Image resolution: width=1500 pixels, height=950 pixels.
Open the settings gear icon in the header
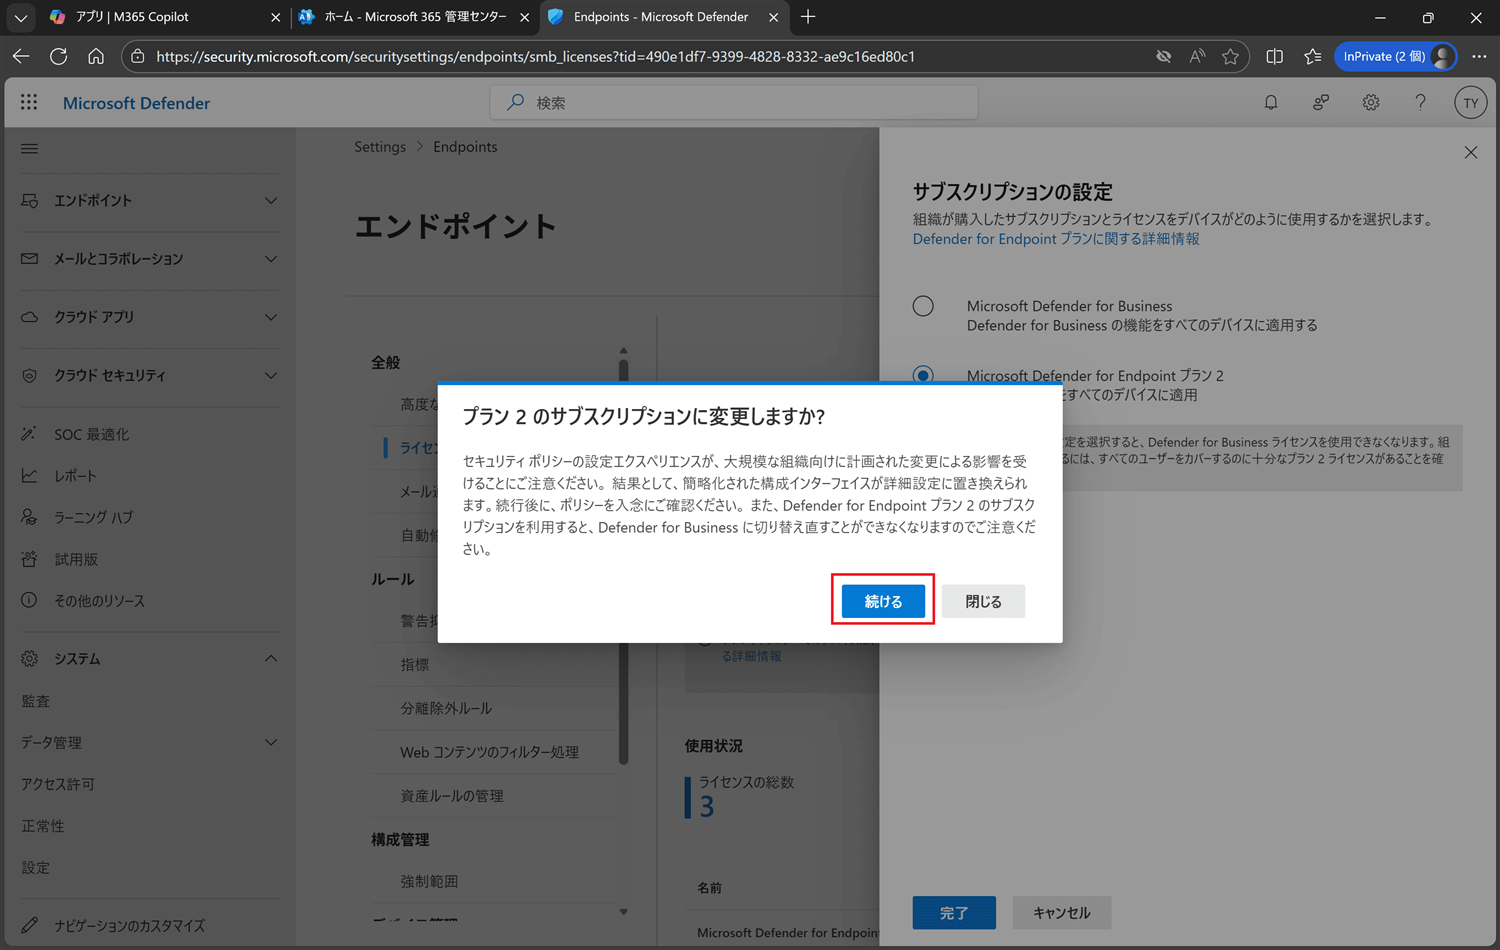[1371, 102]
